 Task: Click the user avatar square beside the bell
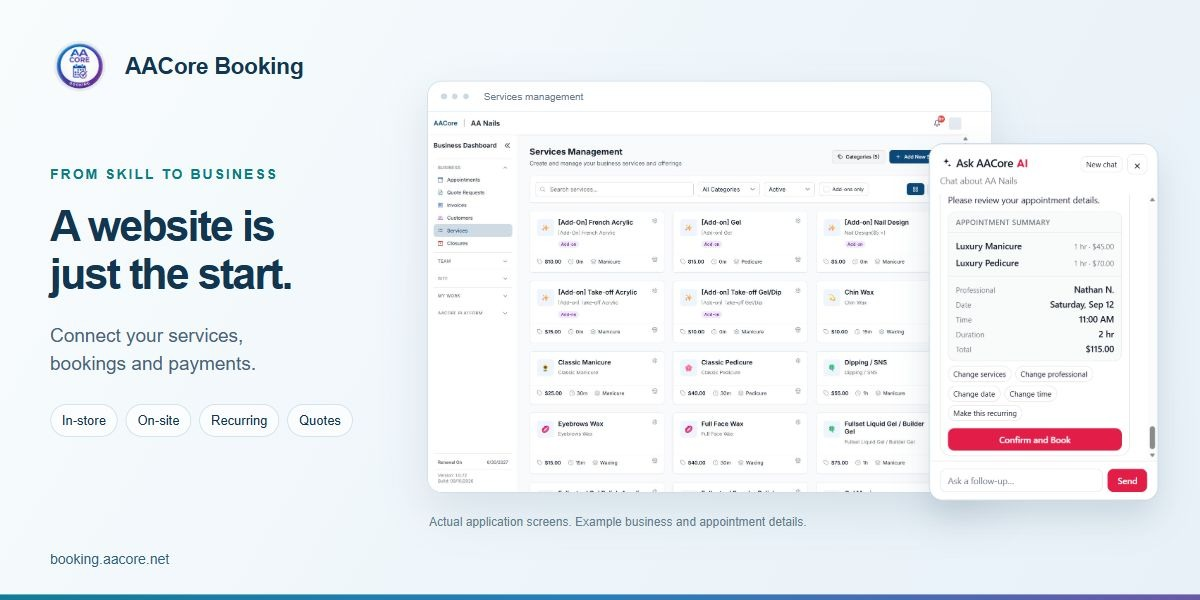pos(955,123)
